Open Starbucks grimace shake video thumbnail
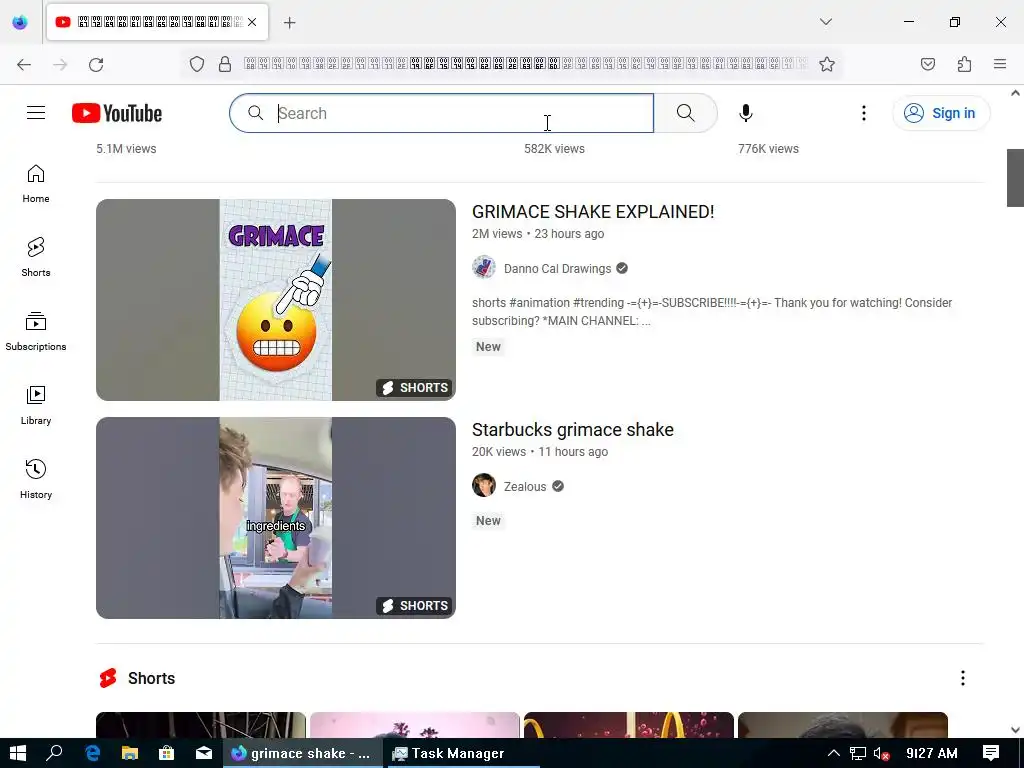 point(276,518)
